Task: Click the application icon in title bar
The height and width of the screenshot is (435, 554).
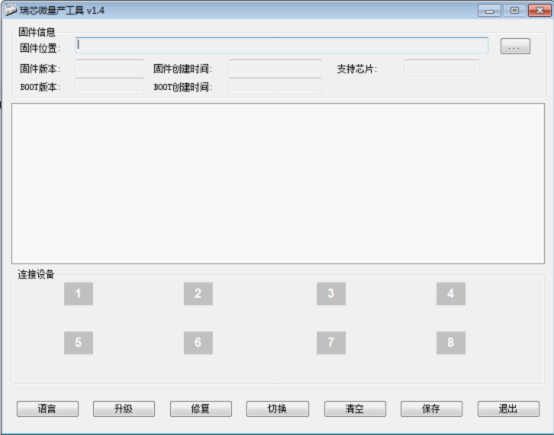Action: (x=11, y=10)
